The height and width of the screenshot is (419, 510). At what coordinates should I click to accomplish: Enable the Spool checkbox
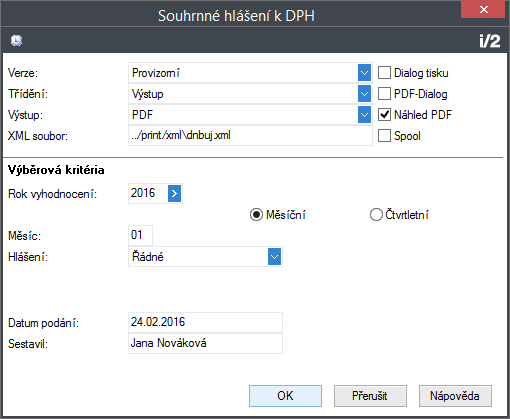click(x=384, y=136)
